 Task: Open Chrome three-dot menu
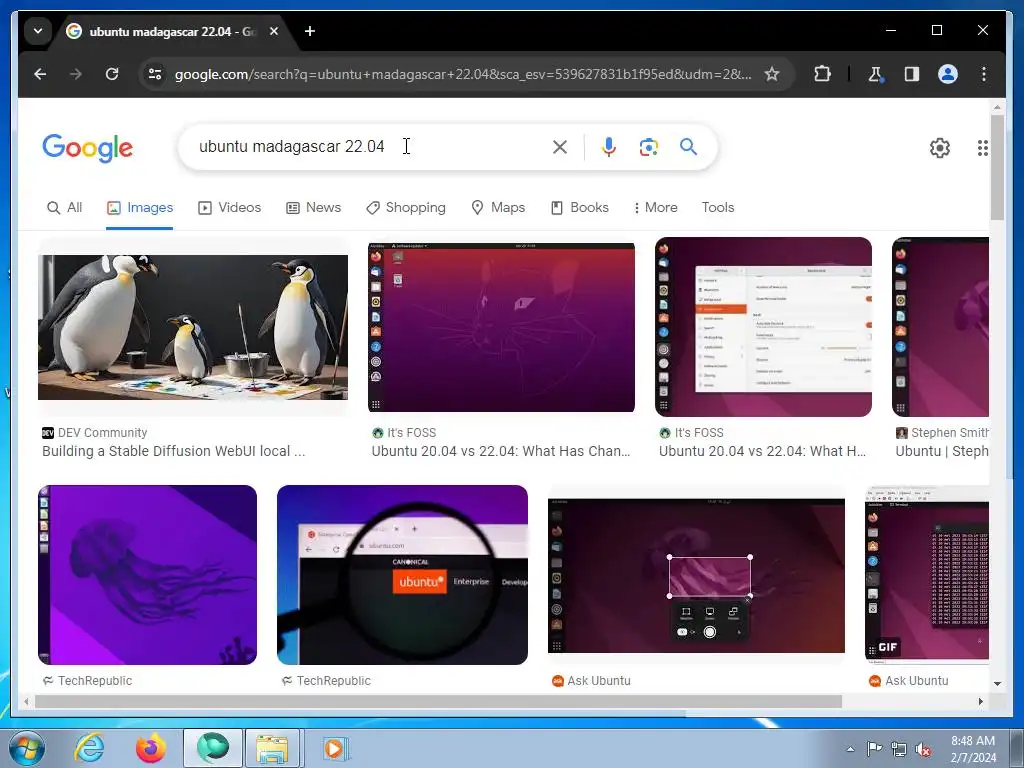(984, 74)
